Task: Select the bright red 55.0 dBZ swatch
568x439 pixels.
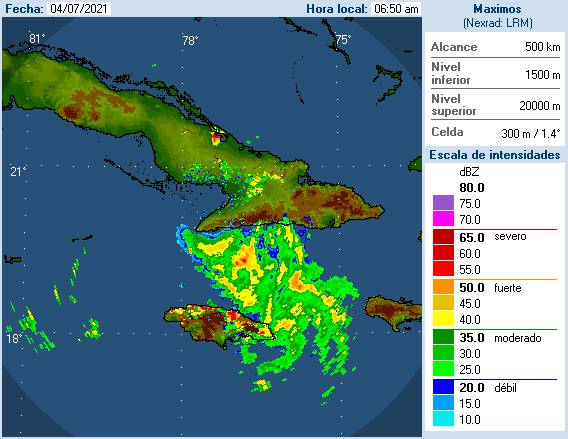Action: pyautogui.click(x=443, y=269)
